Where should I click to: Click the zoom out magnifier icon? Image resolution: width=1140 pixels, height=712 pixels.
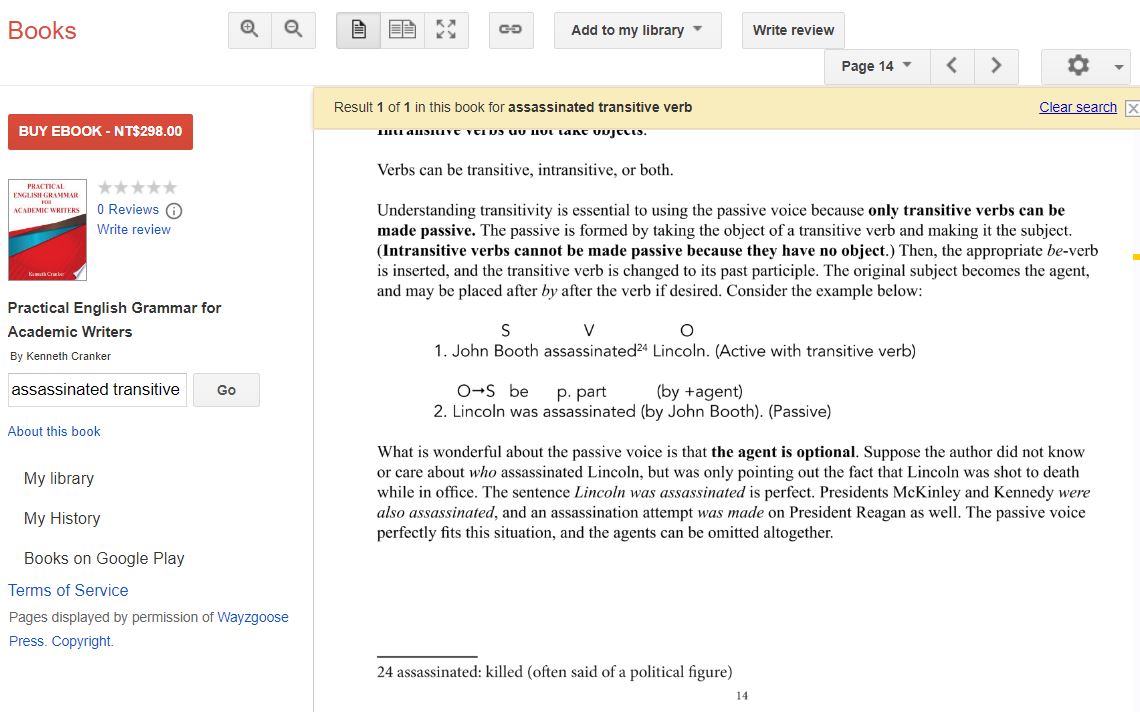(293, 30)
